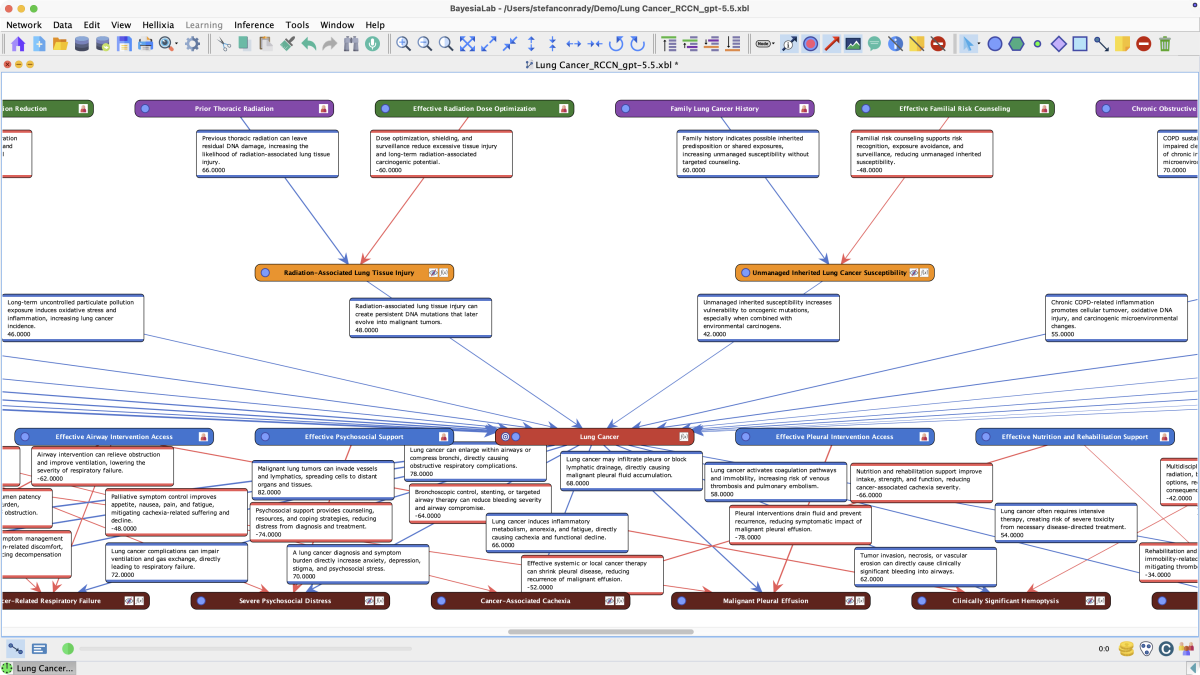Open the Node label display dropdown

(x=765, y=44)
